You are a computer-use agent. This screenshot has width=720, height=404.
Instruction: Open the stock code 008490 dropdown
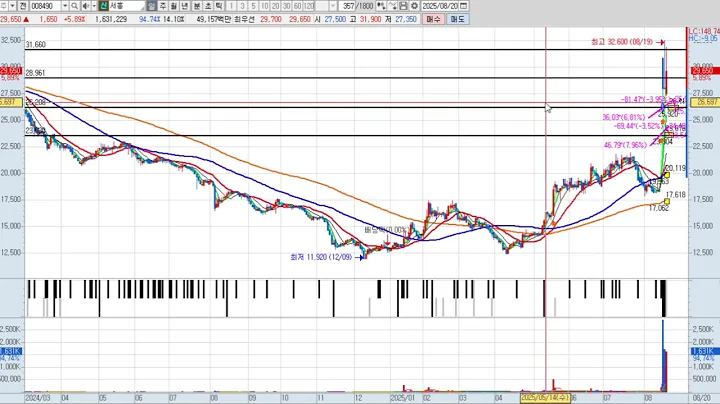65,6
